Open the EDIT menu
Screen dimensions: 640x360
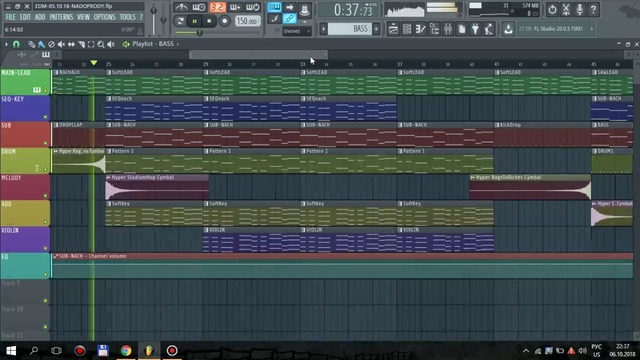click(x=25, y=17)
